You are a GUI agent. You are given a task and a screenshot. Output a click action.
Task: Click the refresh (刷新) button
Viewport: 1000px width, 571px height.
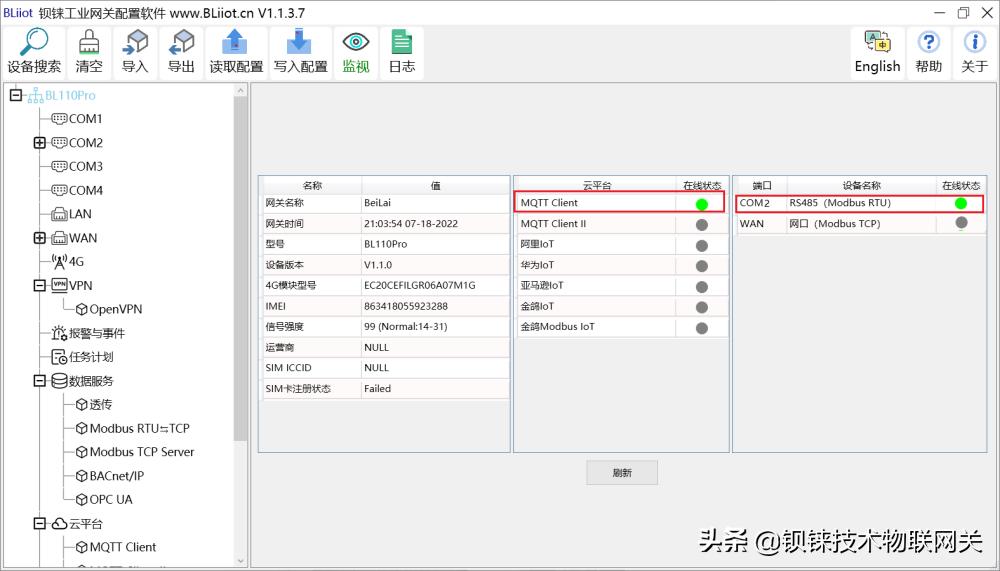pyautogui.click(x=622, y=473)
